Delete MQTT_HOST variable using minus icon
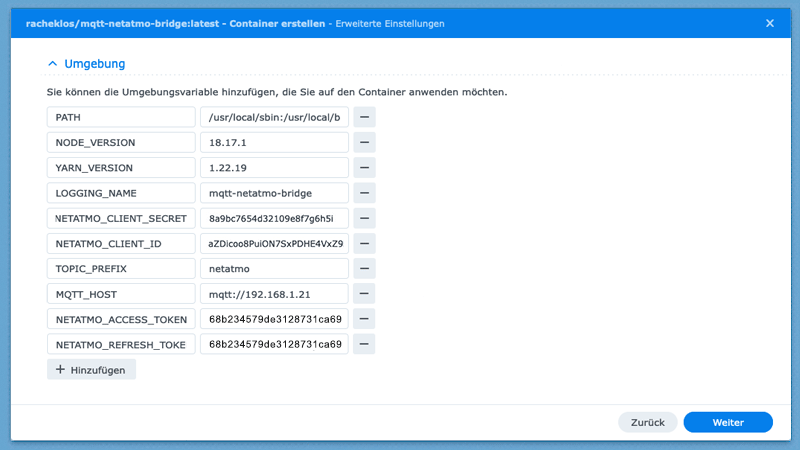This screenshot has width=800, height=450. [364, 294]
